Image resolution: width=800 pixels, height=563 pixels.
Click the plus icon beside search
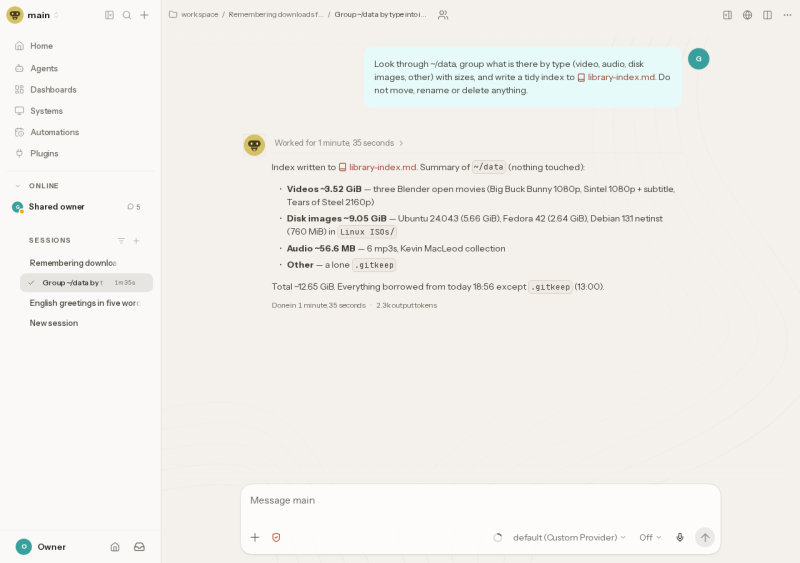(144, 15)
